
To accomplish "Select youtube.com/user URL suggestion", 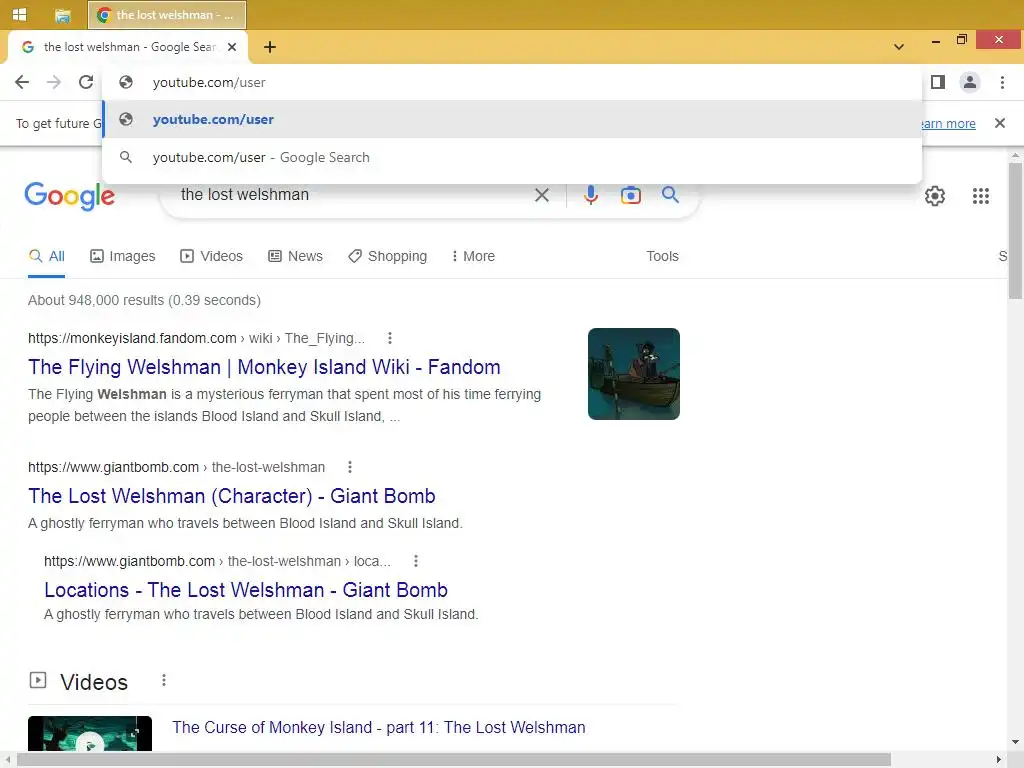I will pyautogui.click(x=513, y=120).
